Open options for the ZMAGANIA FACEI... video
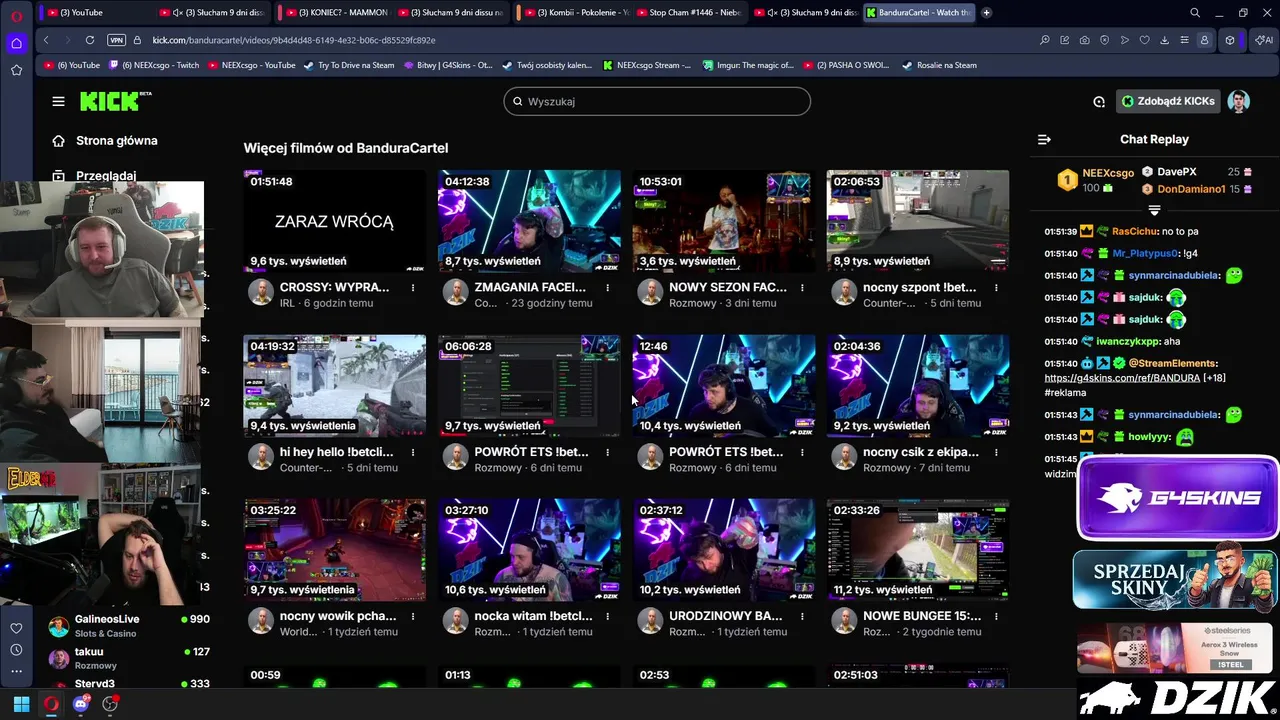The image size is (1280, 720). pyautogui.click(x=607, y=287)
